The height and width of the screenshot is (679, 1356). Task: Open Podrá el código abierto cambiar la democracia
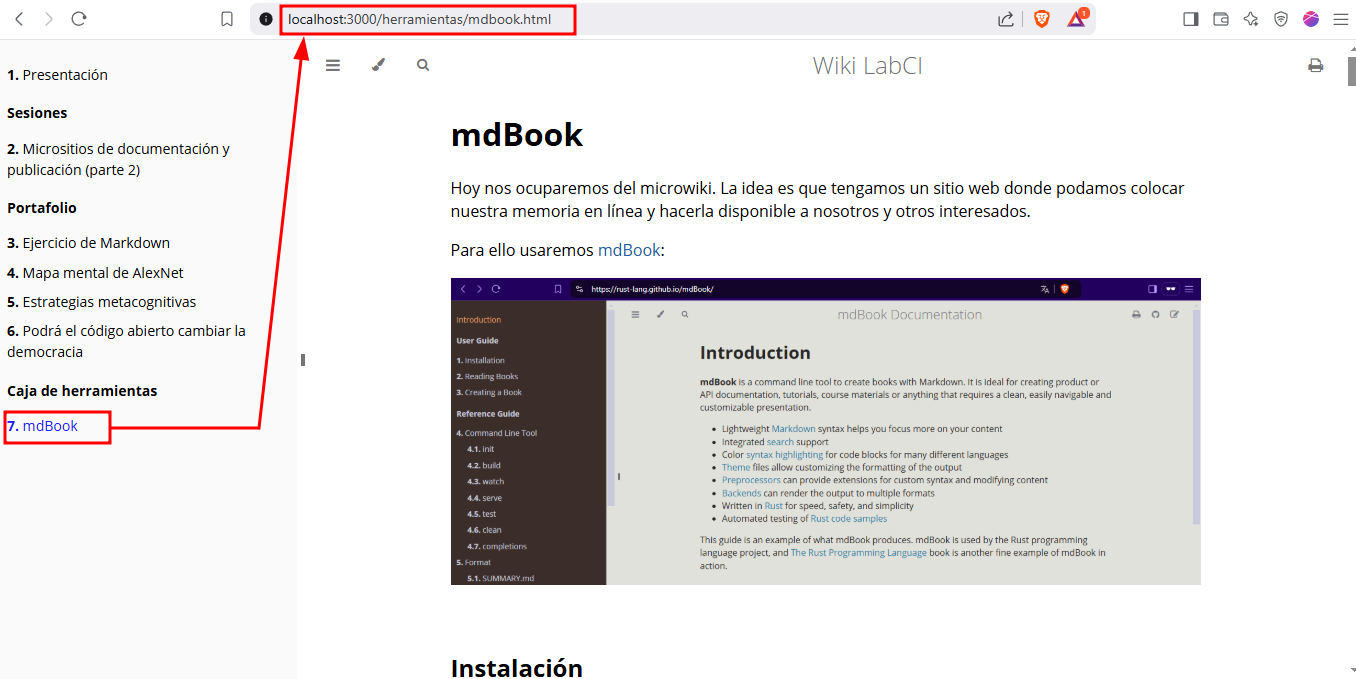[x=126, y=341]
